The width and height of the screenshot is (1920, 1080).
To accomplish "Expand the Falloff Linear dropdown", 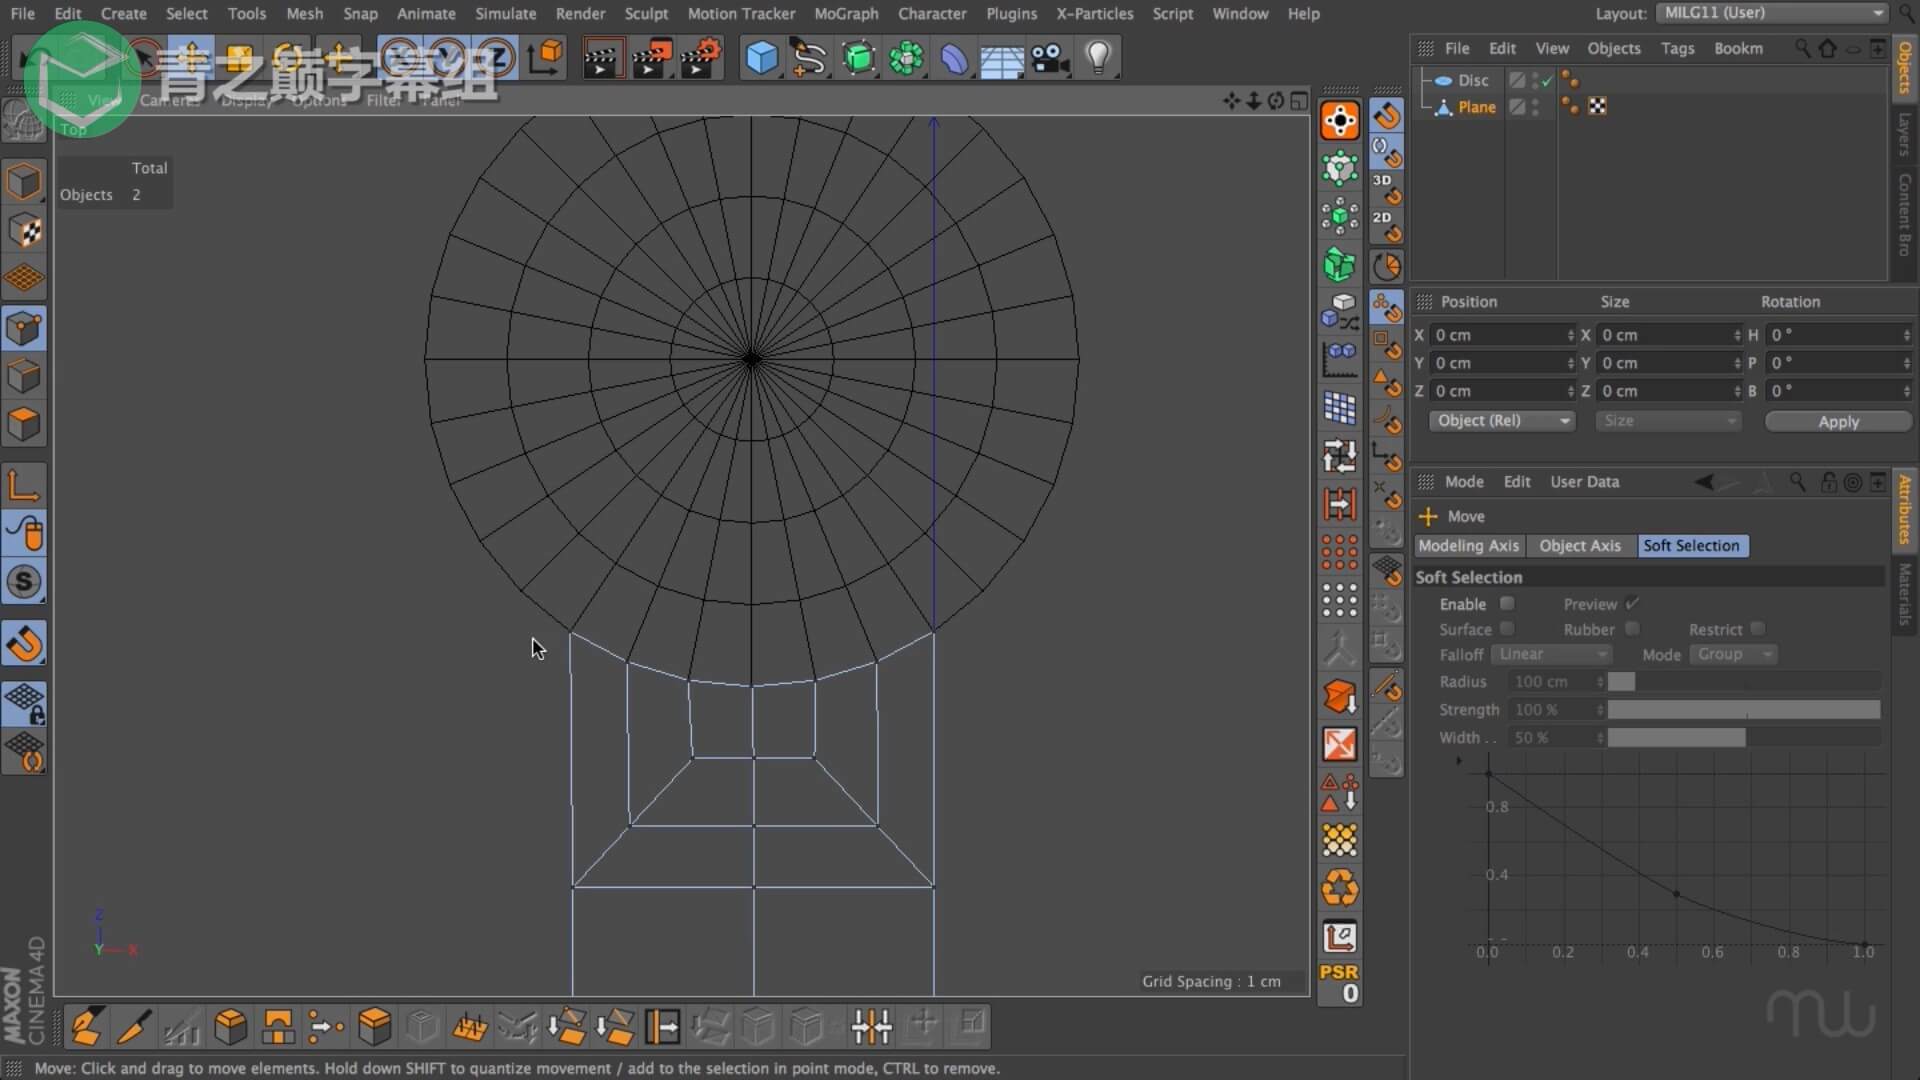I will click(x=1552, y=654).
